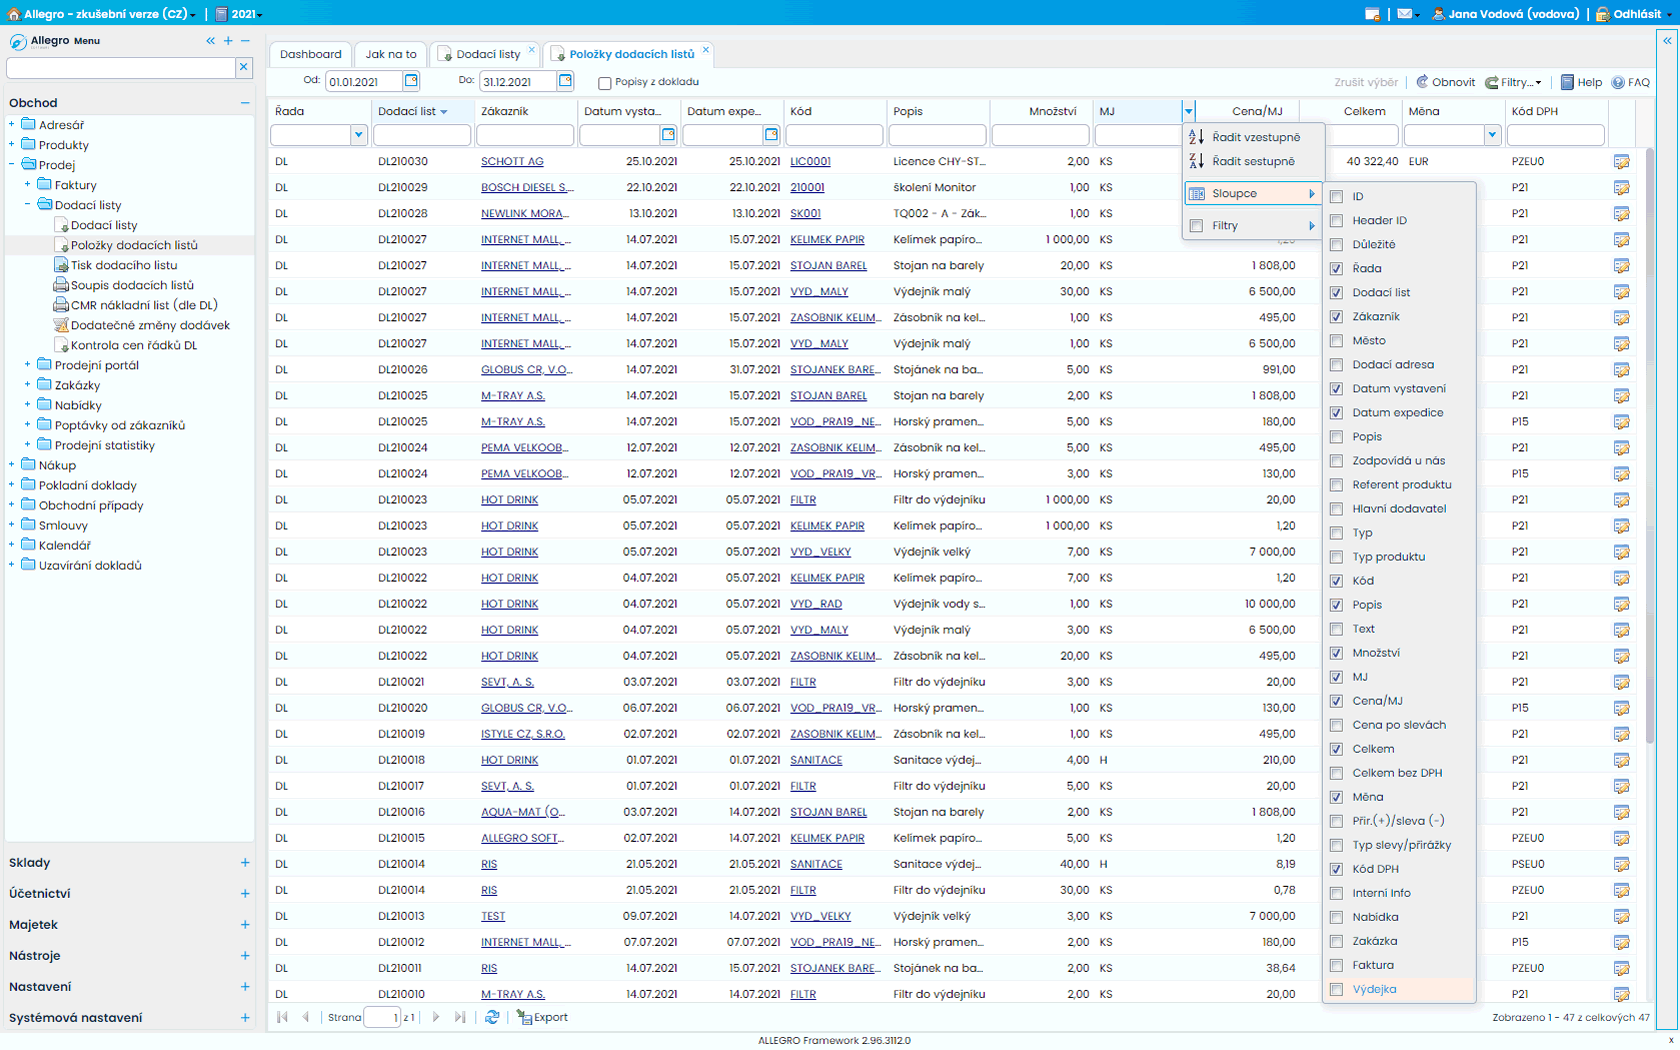The image size is (1680, 1050).
Task: Click the row action icon for DL210030
Action: coord(1621,161)
